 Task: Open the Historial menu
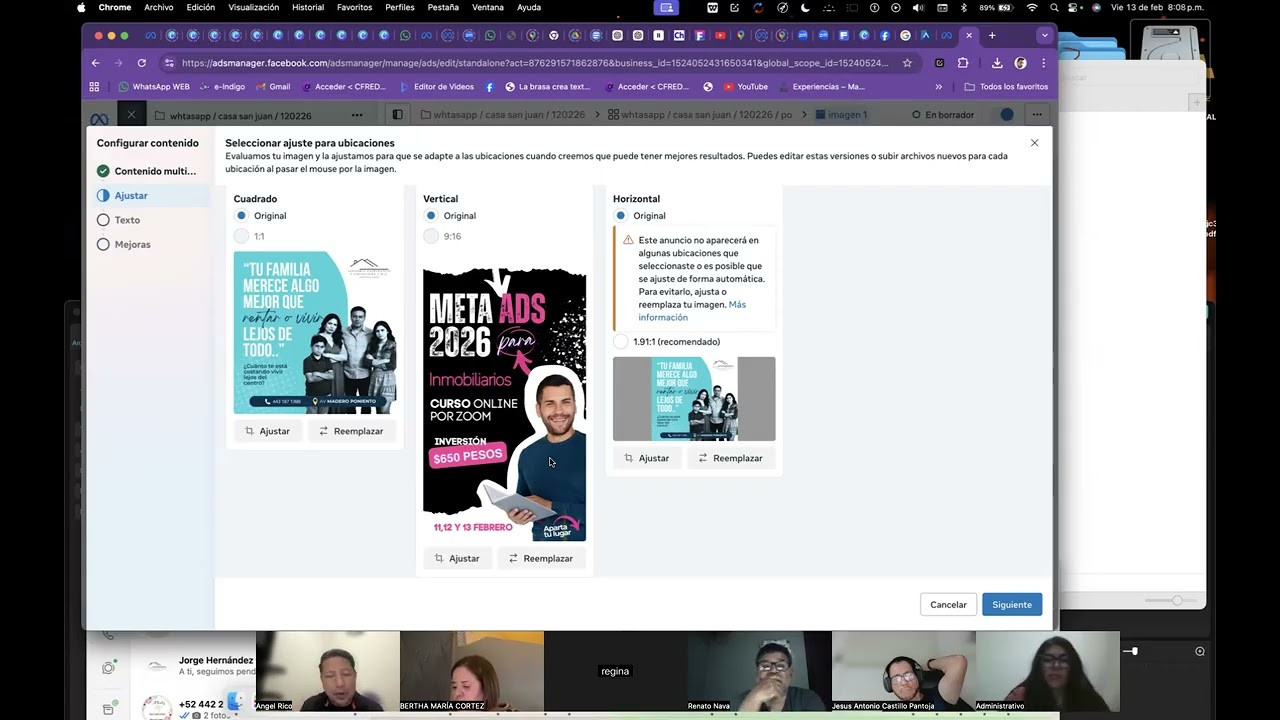click(x=308, y=7)
